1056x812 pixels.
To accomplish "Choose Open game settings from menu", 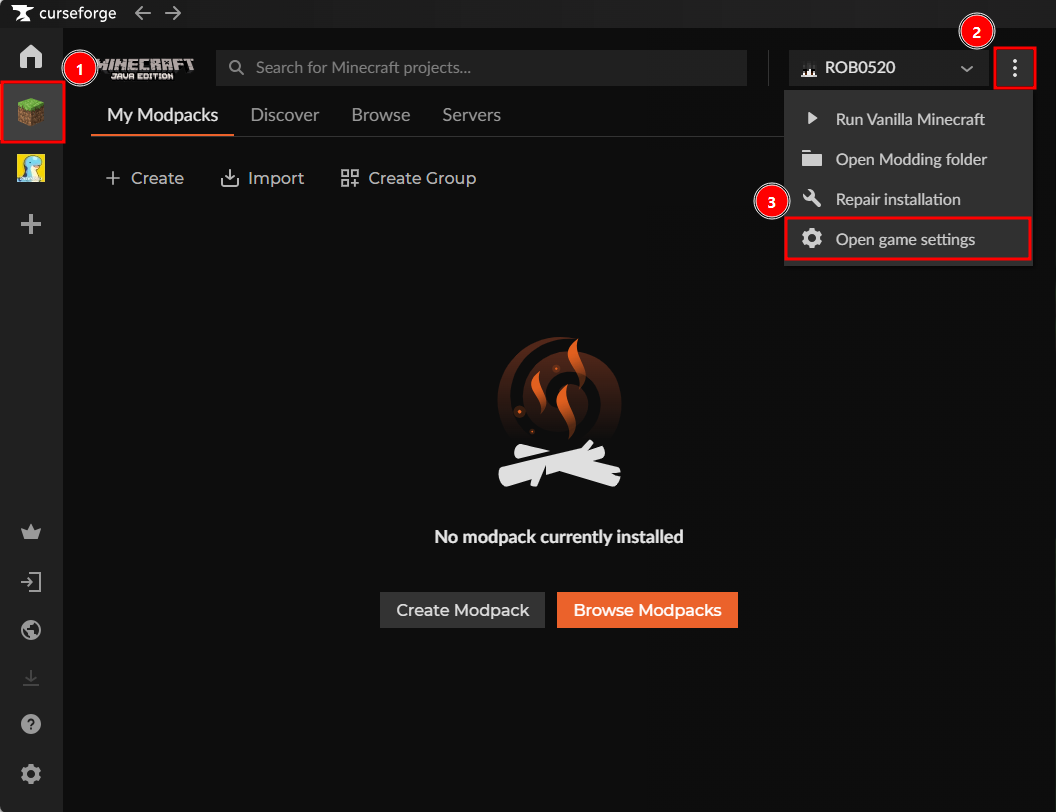I will point(909,239).
